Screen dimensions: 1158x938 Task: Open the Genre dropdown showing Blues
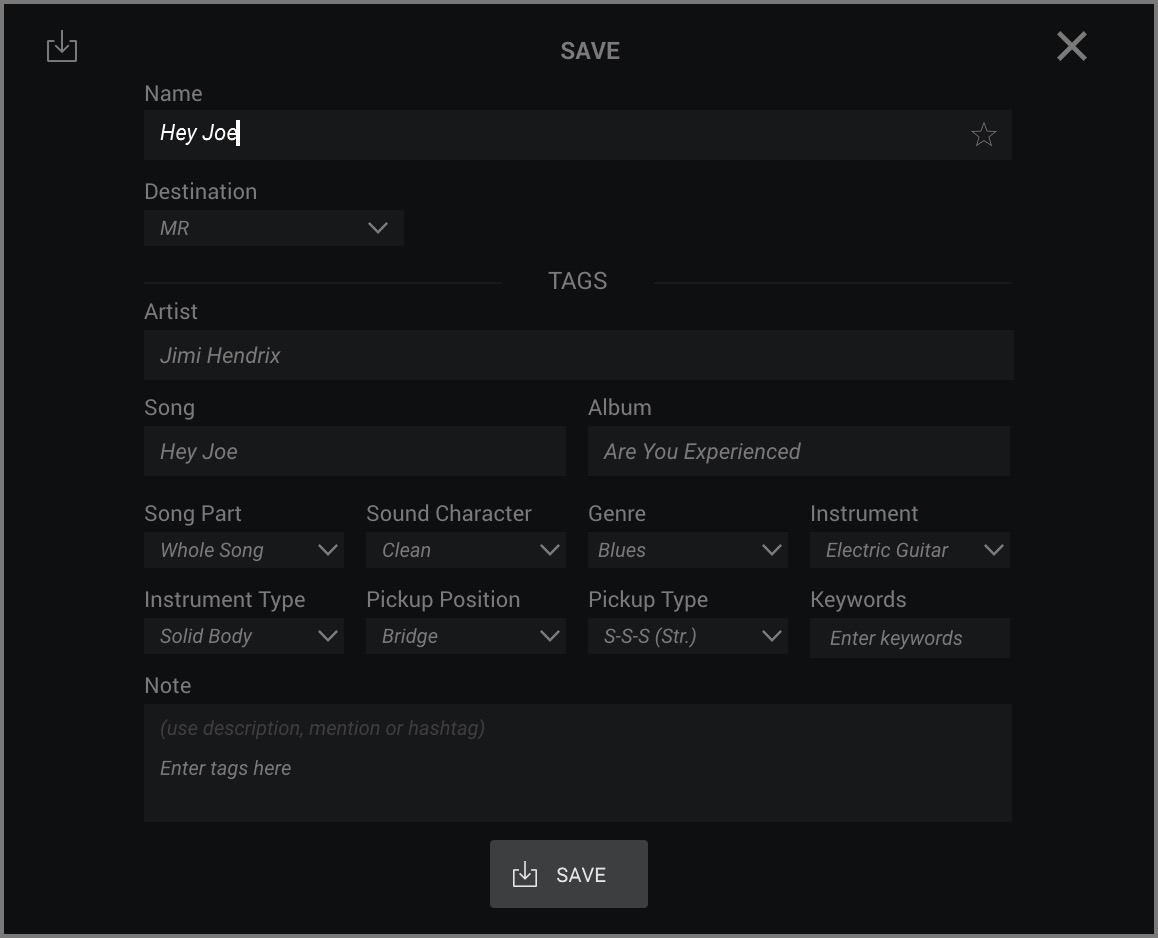point(688,550)
